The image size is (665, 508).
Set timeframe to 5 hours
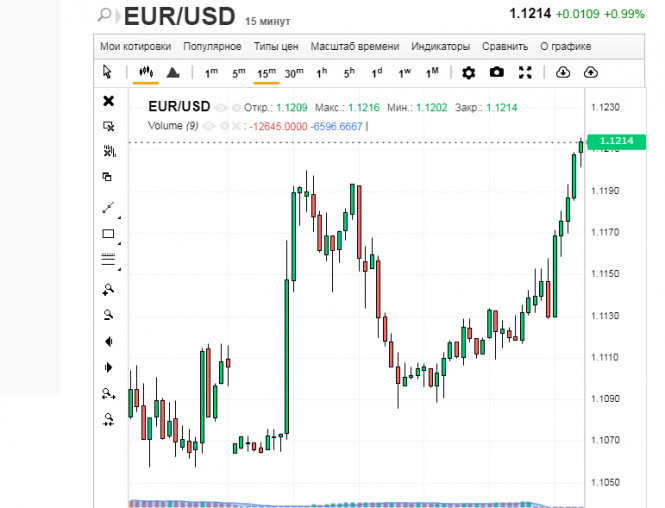click(349, 73)
